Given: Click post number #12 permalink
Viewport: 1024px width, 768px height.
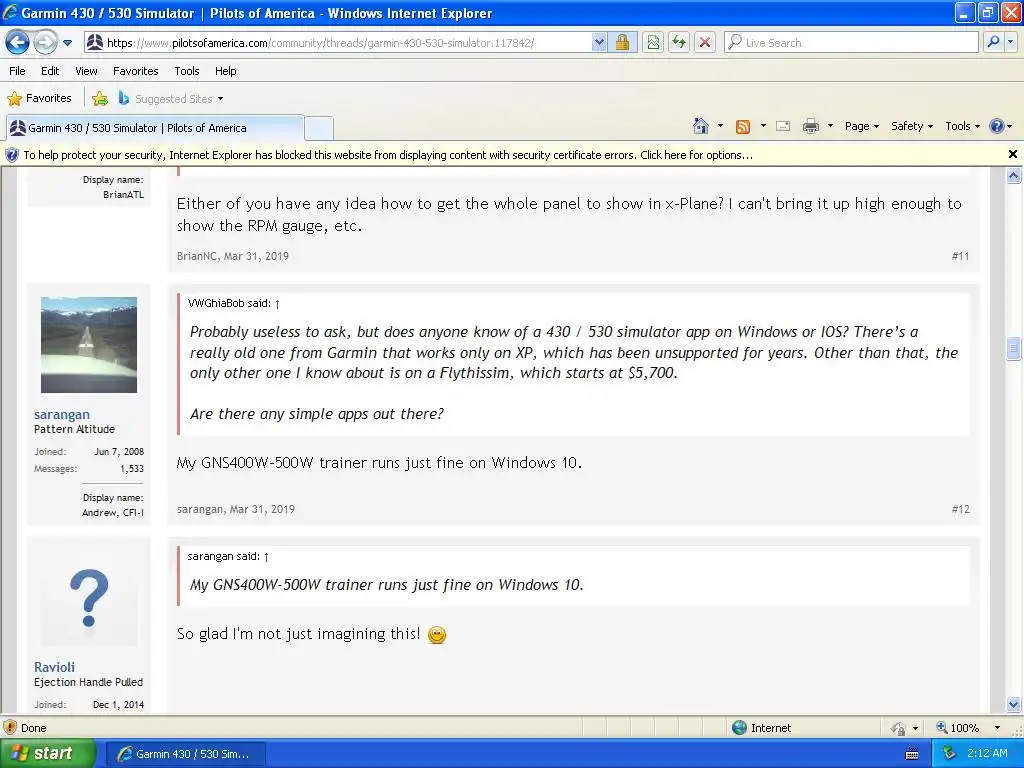Looking at the screenshot, I should [x=960, y=509].
